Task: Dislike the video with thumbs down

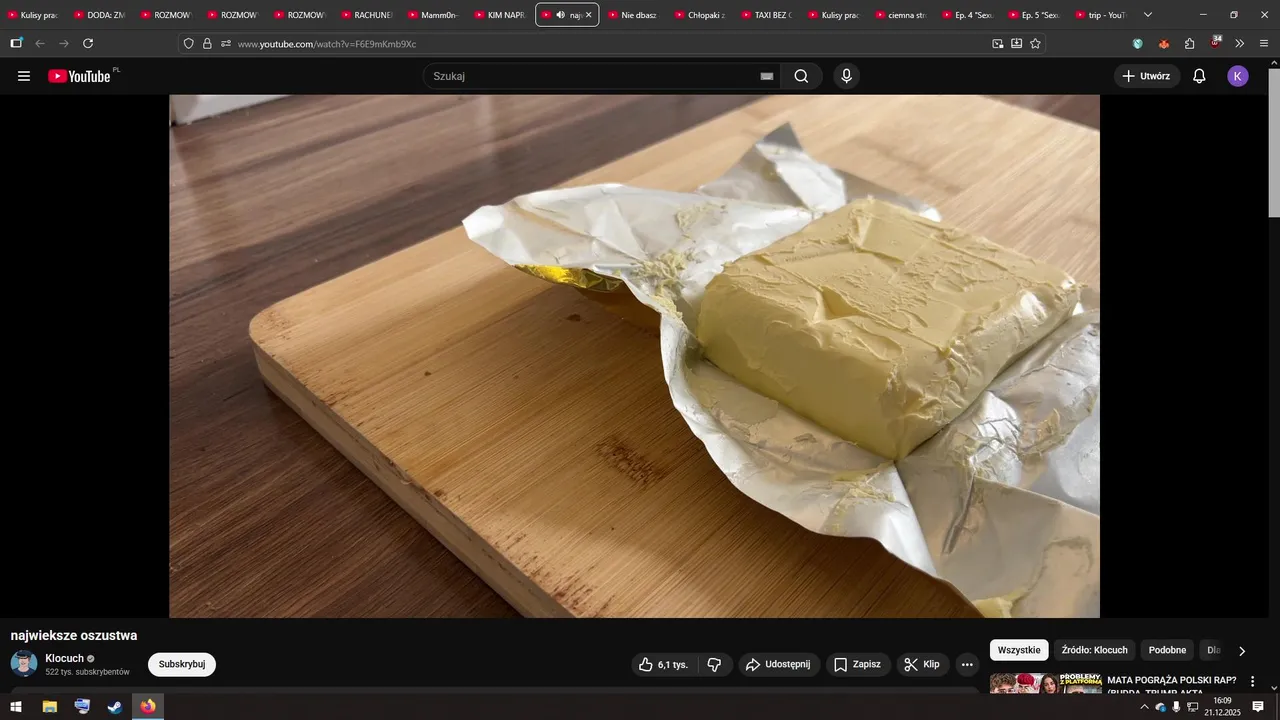Action: pos(714,664)
